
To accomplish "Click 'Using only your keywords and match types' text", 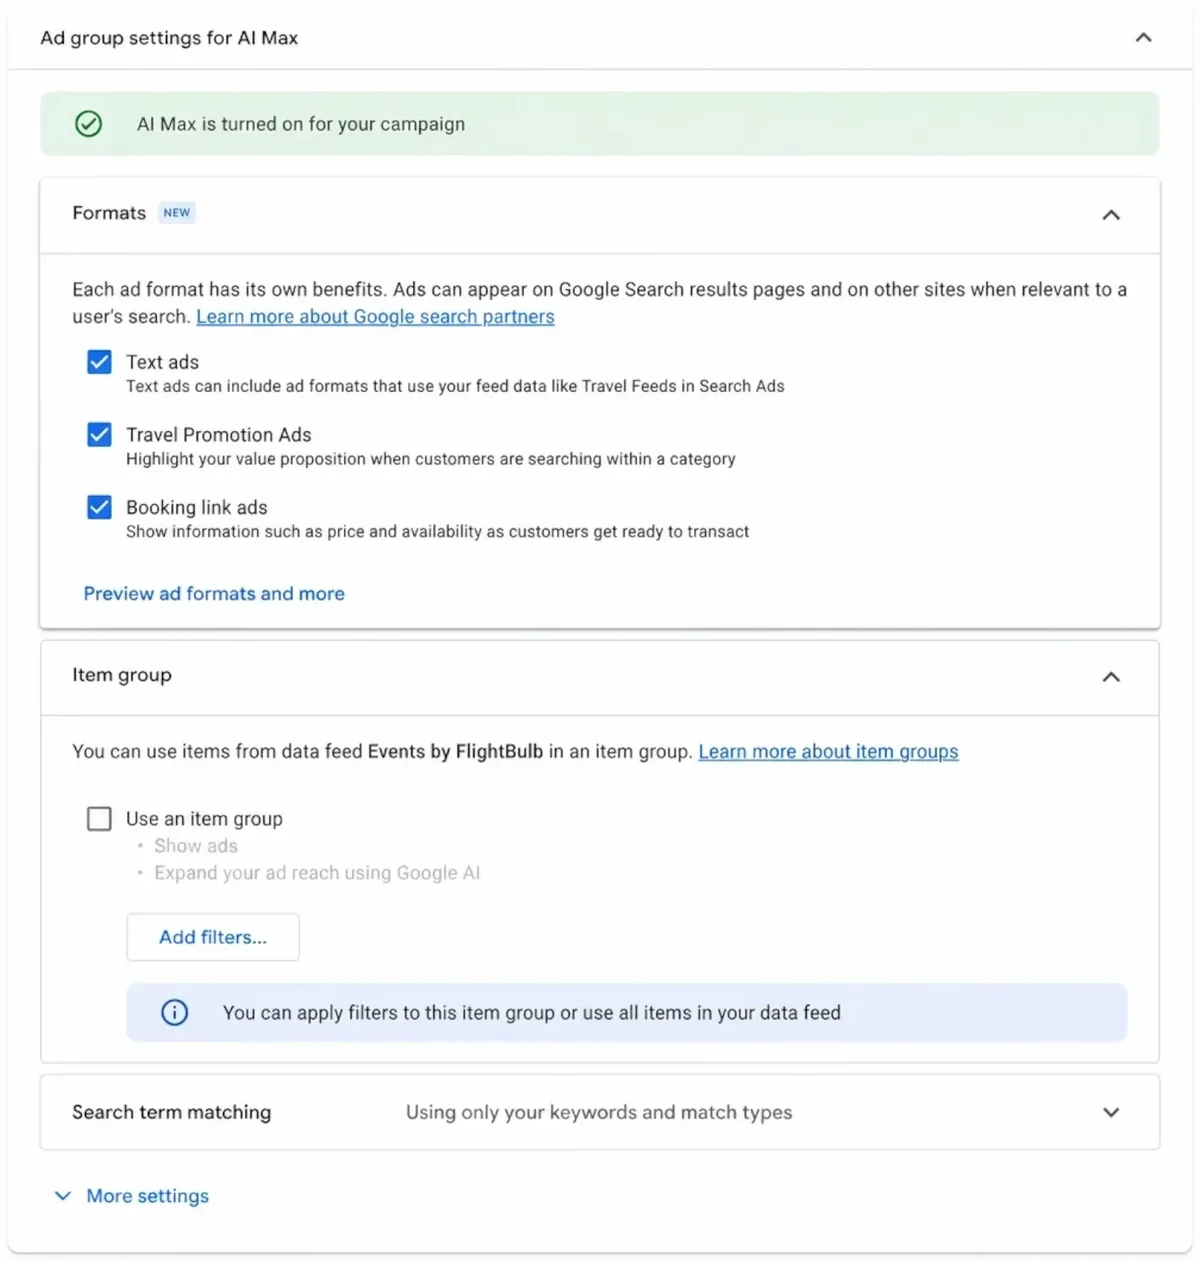I will pyautogui.click(x=599, y=1112).
